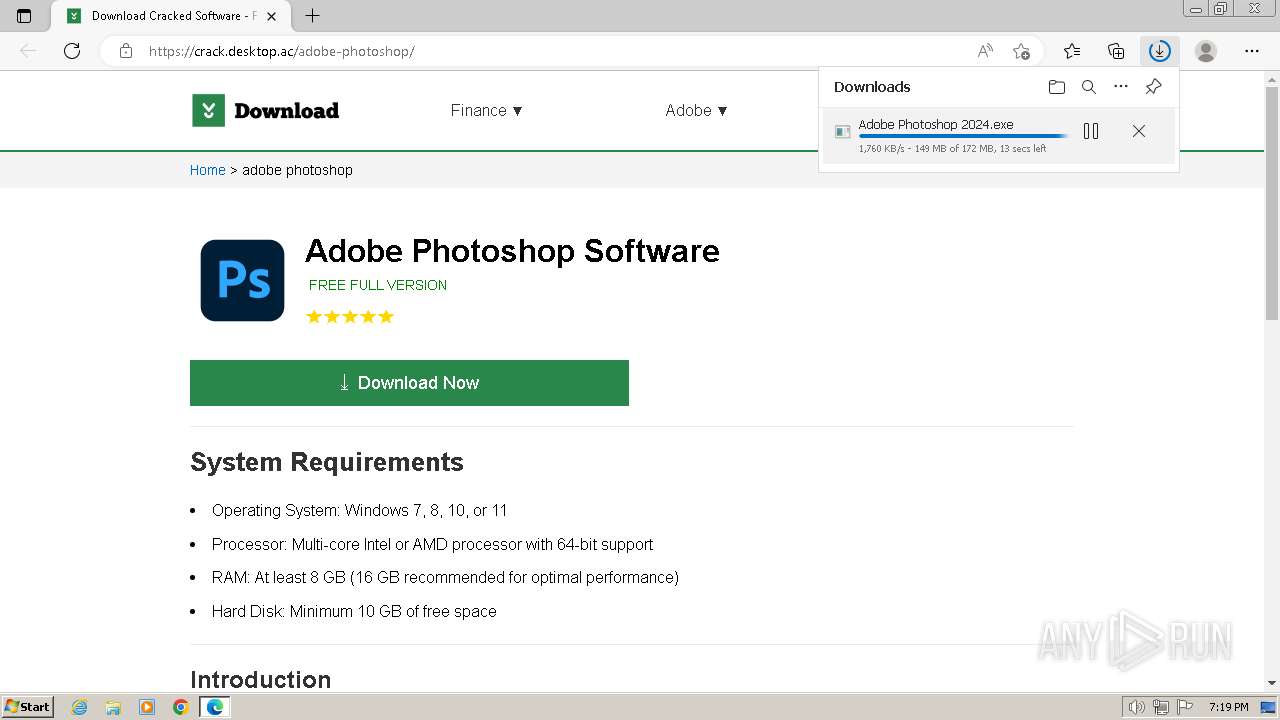Select Edge taskbar button

point(214,707)
